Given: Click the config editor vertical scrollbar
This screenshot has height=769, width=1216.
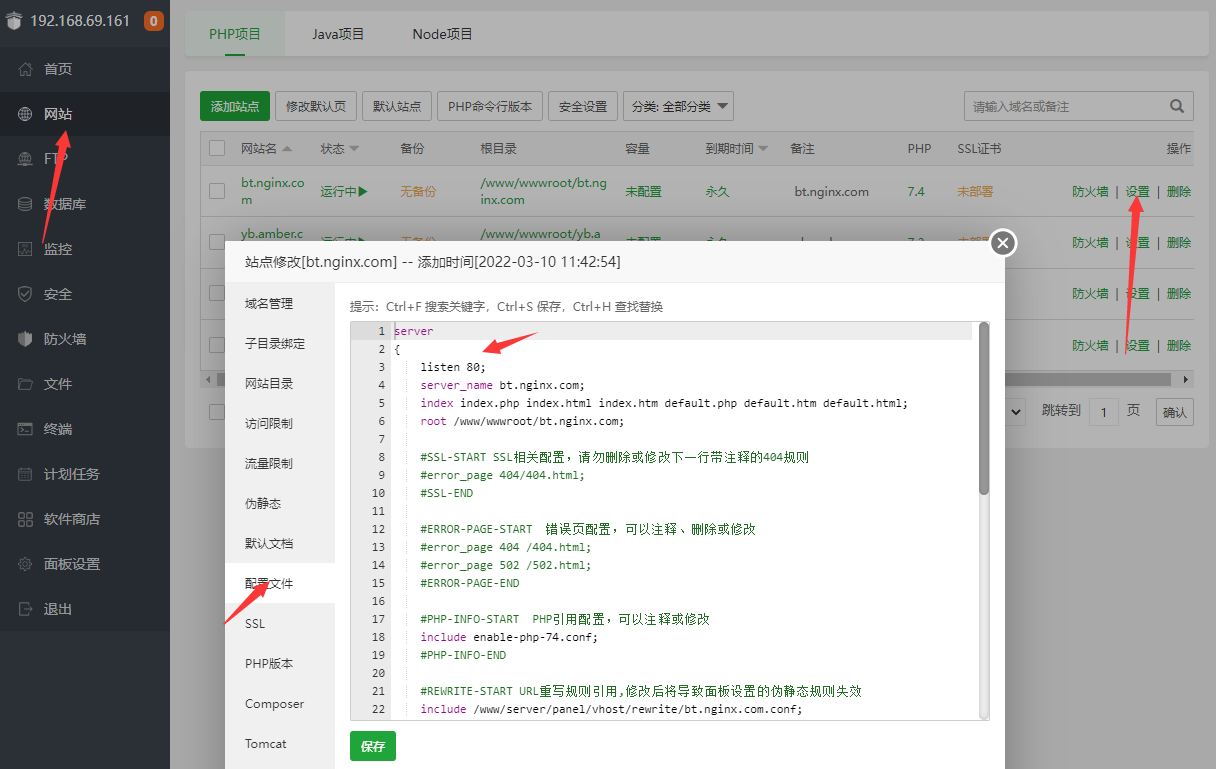Looking at the screenshot, I should pyautogui.click(x=984, y=408).
